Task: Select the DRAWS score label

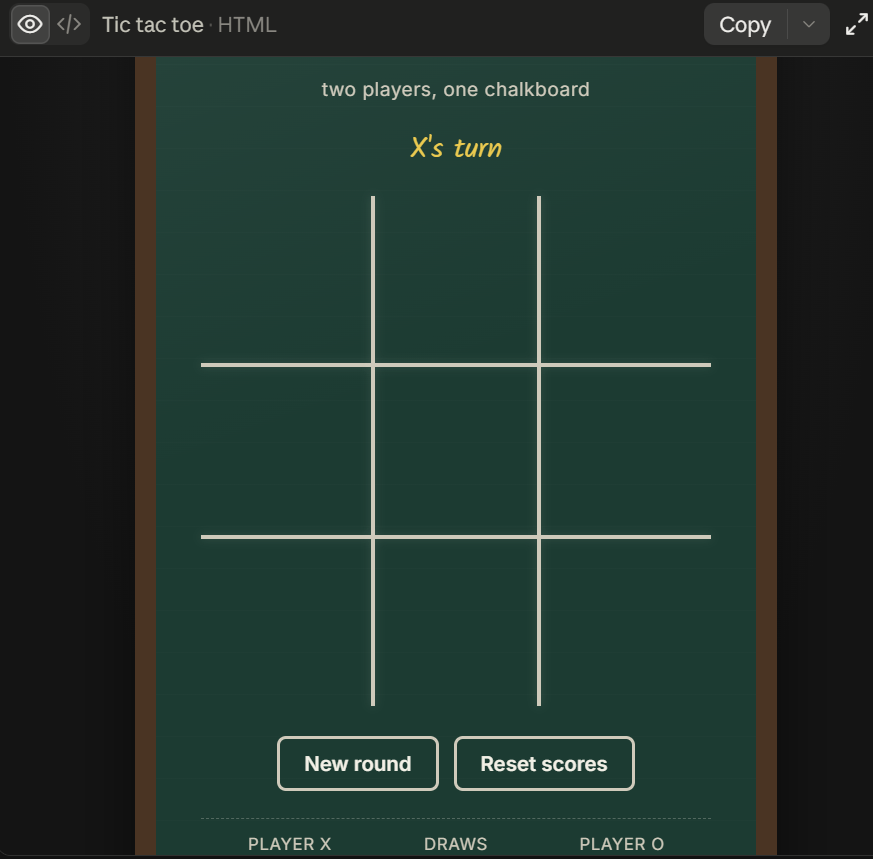Action: click(455, 844)
